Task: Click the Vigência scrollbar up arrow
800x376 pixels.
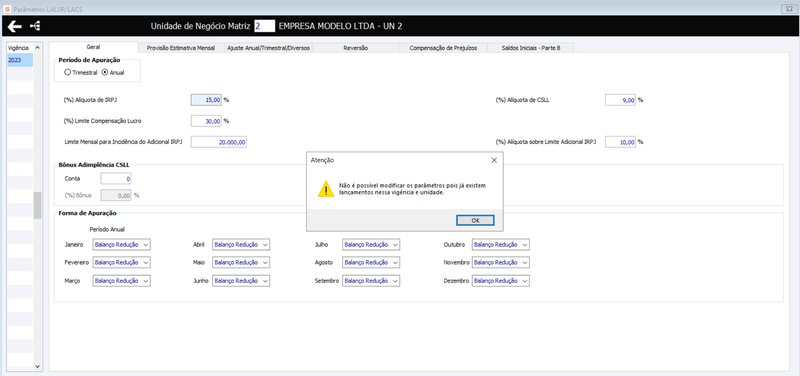Action: (37, 47)
